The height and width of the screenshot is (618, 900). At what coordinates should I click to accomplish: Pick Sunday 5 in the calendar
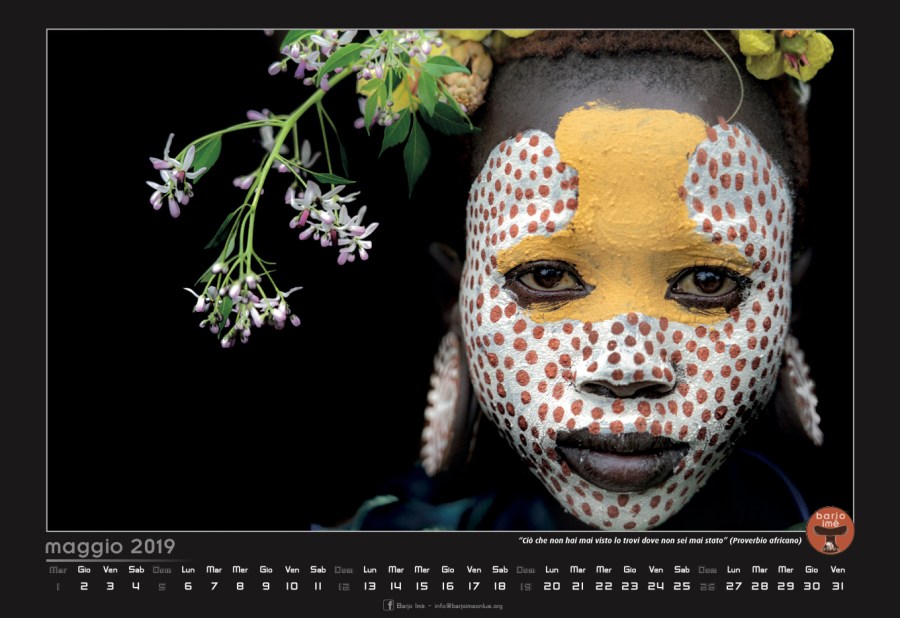[162, 586]
